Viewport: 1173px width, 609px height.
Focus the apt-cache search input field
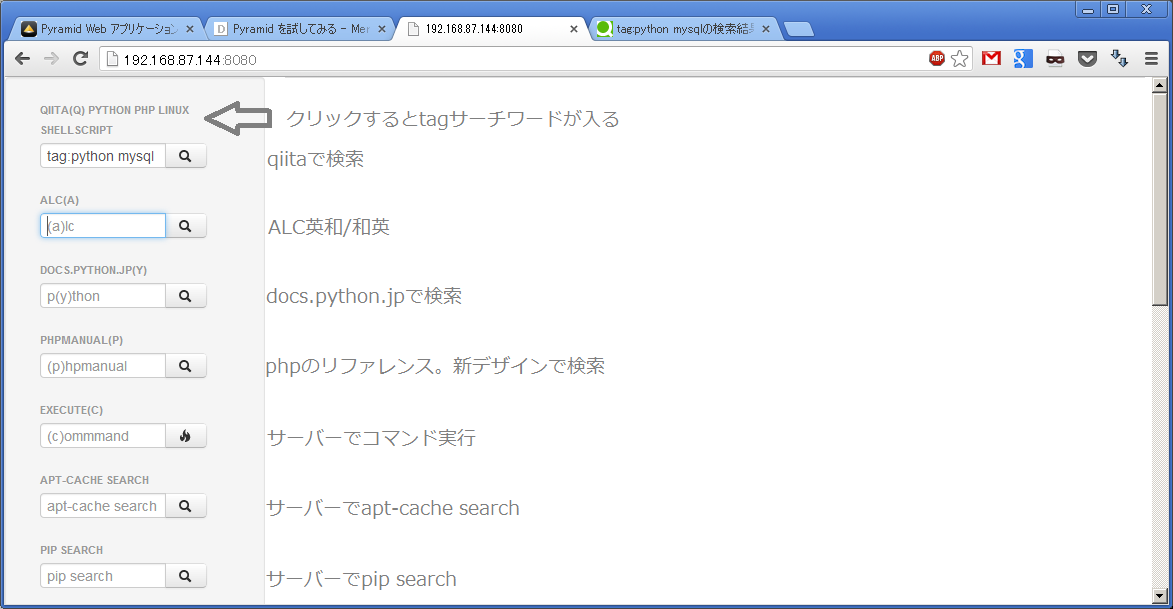pos(102,506)
